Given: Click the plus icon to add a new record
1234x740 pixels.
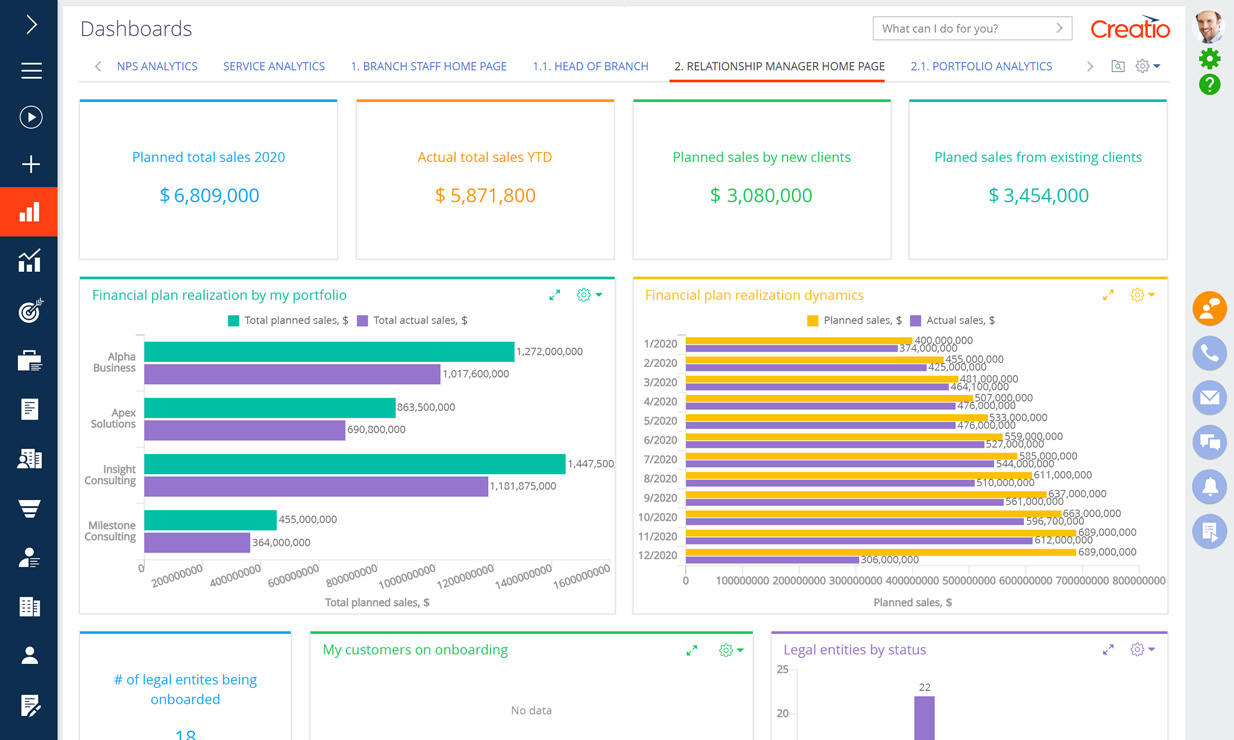Looking at the screenshot, I should (29, 164).
